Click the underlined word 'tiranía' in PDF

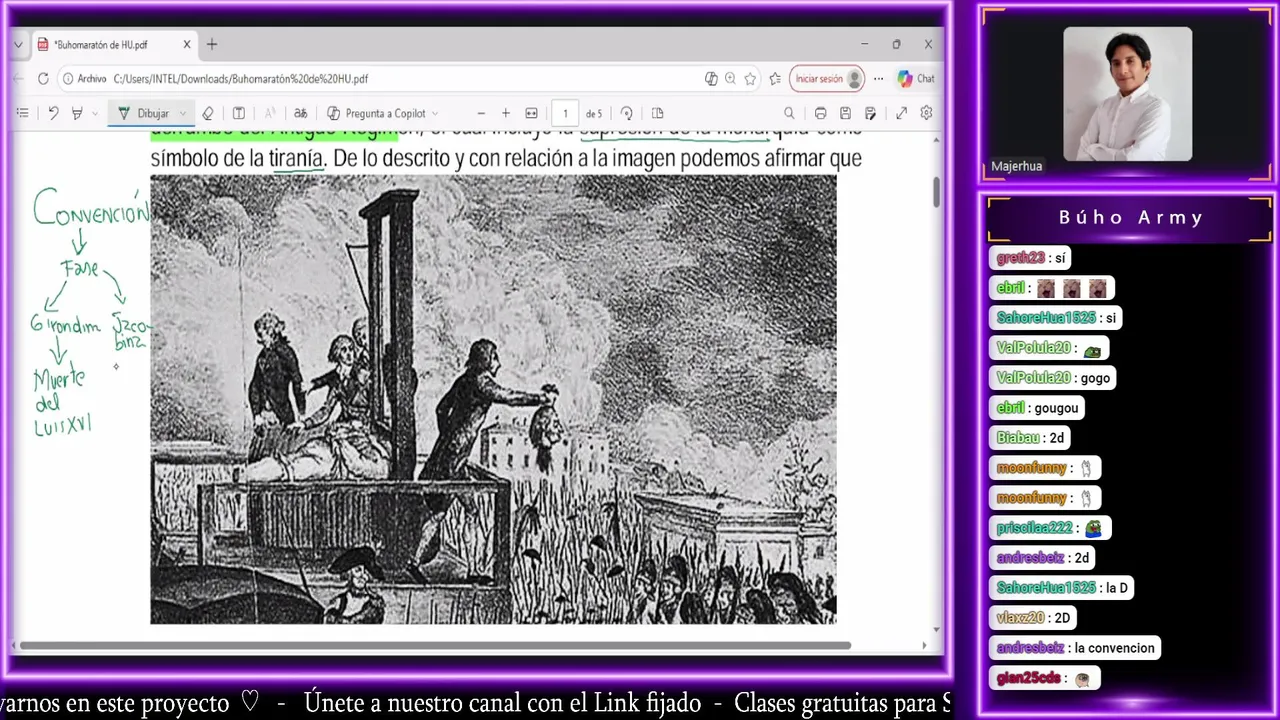[297, 158]
